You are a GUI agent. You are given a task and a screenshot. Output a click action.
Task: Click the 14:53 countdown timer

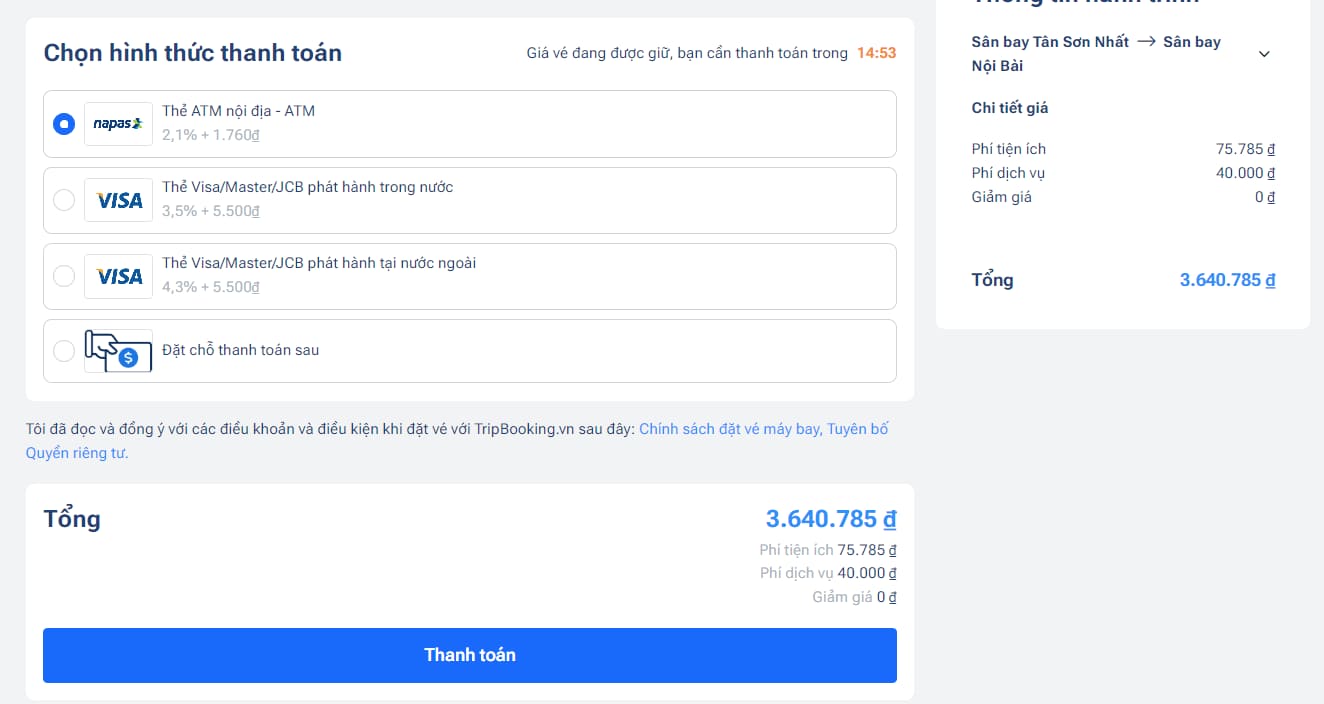click(876, 53)
